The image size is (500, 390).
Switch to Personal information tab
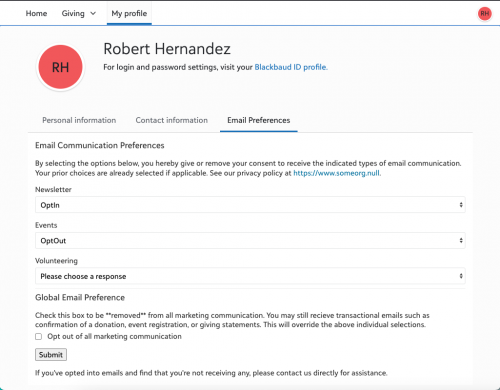(x=79, y=120)
